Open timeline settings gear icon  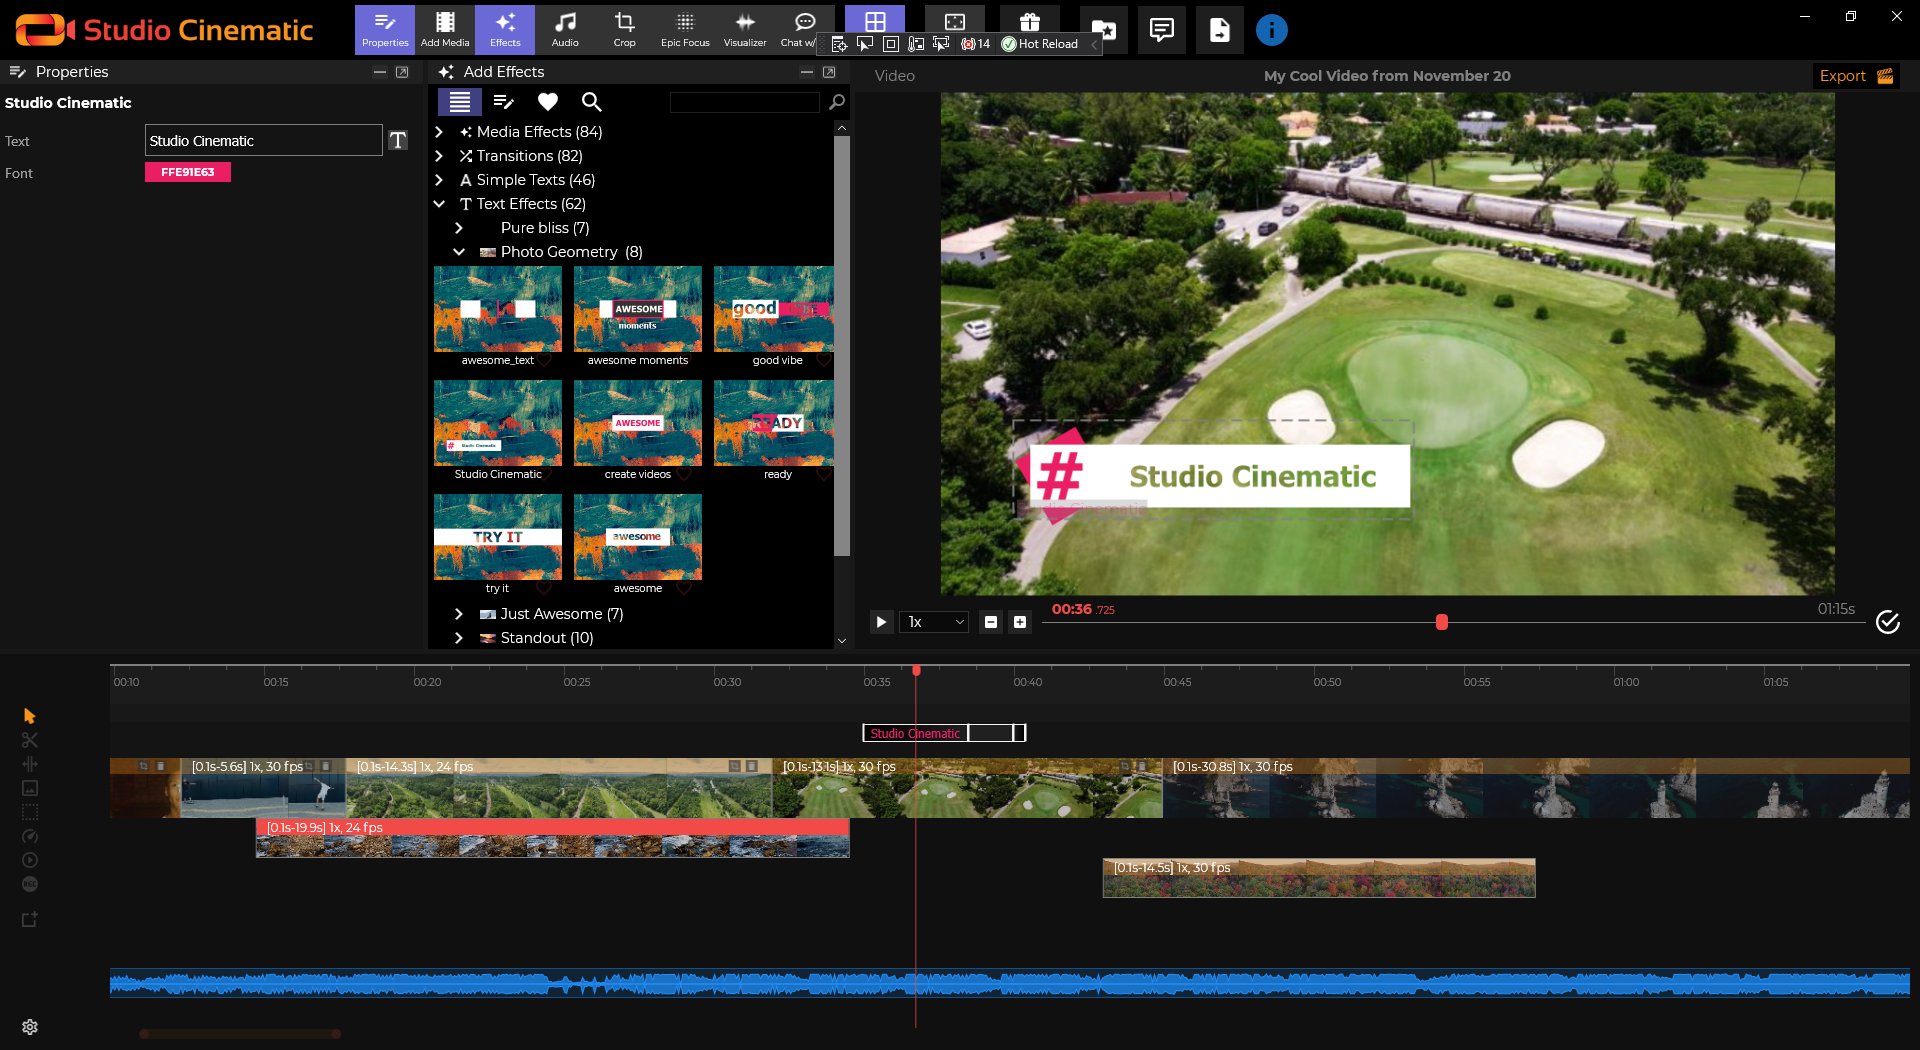29,1027
